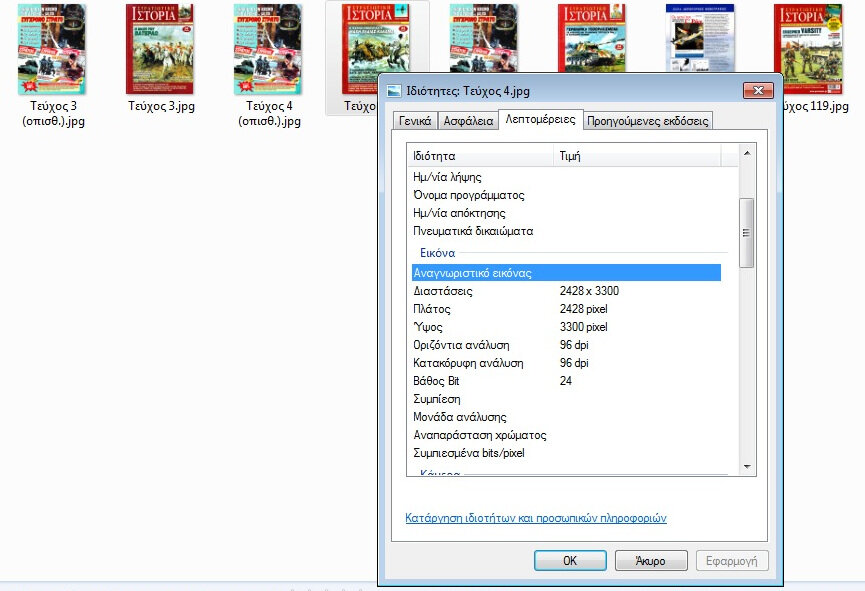The width and height of the screenshot is (865, 591).
Task: Click the Ιδιότητα column header
Action: [480, 156]
